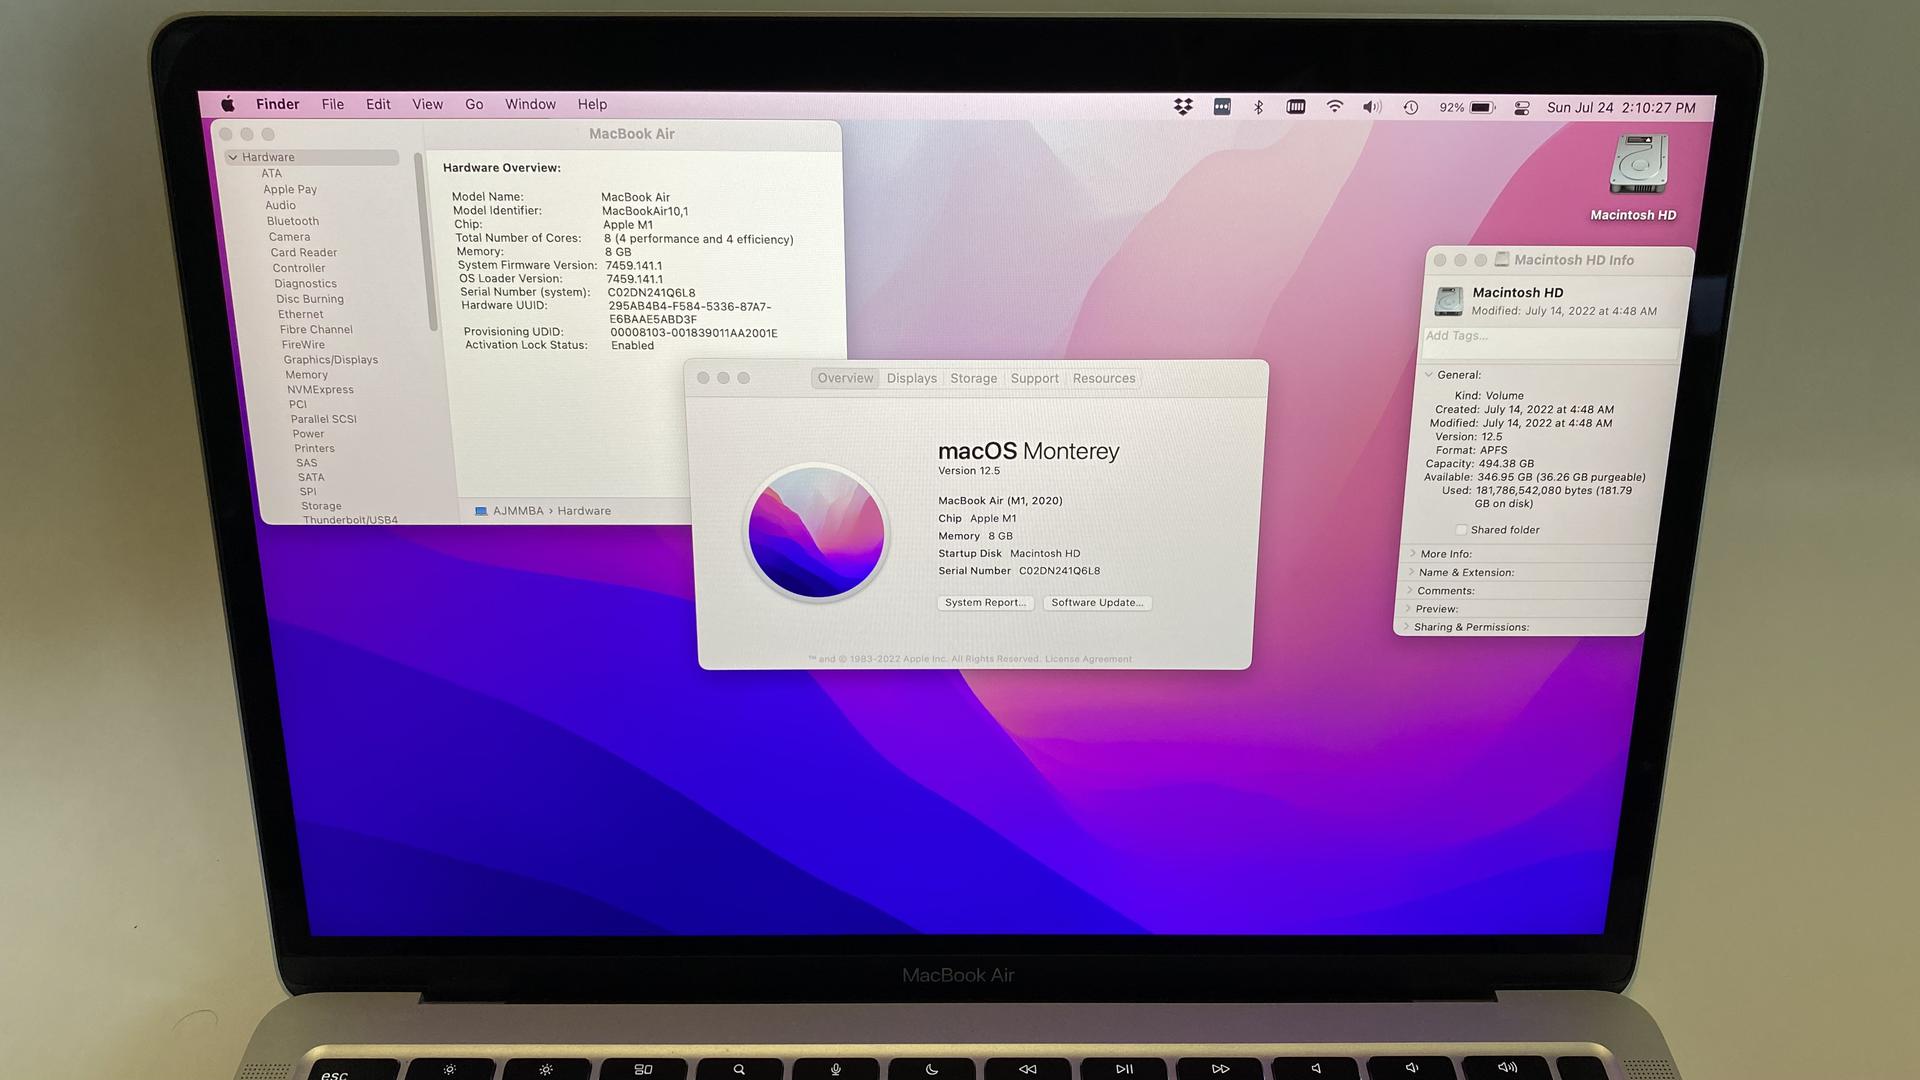Select Power in the sidebar

click(308, 434)
